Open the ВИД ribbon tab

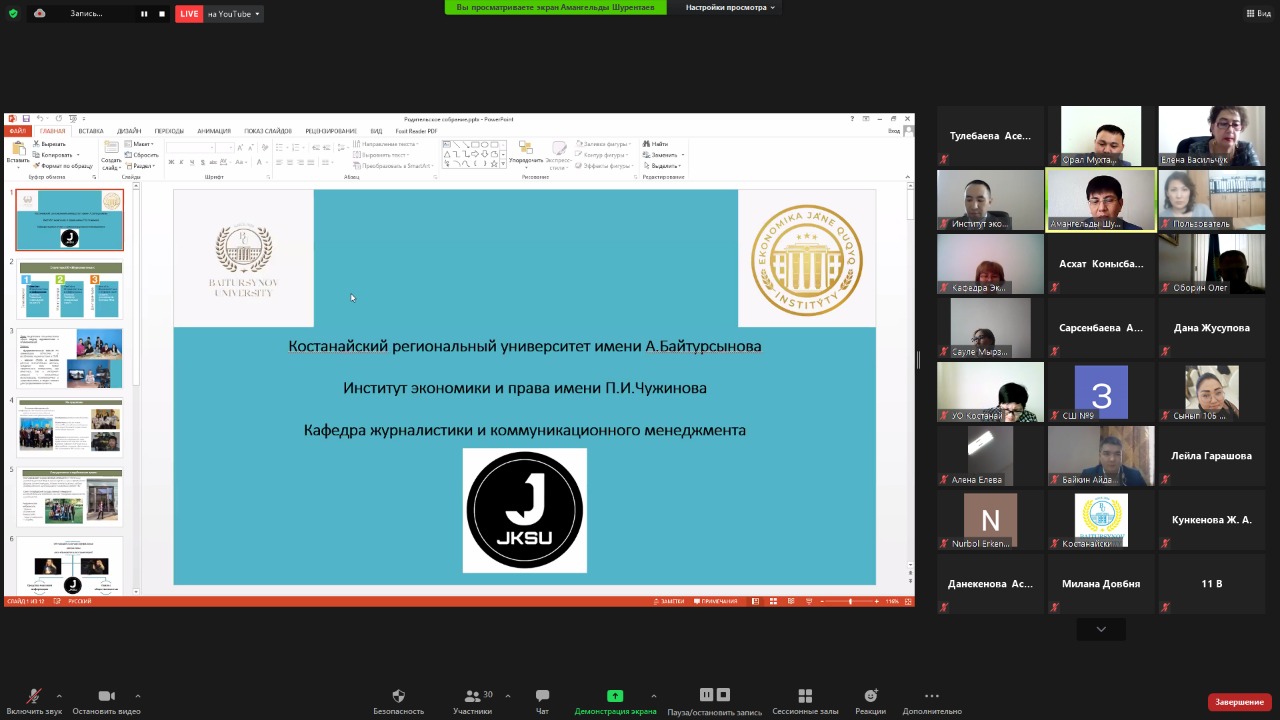(x=376, y=131)
